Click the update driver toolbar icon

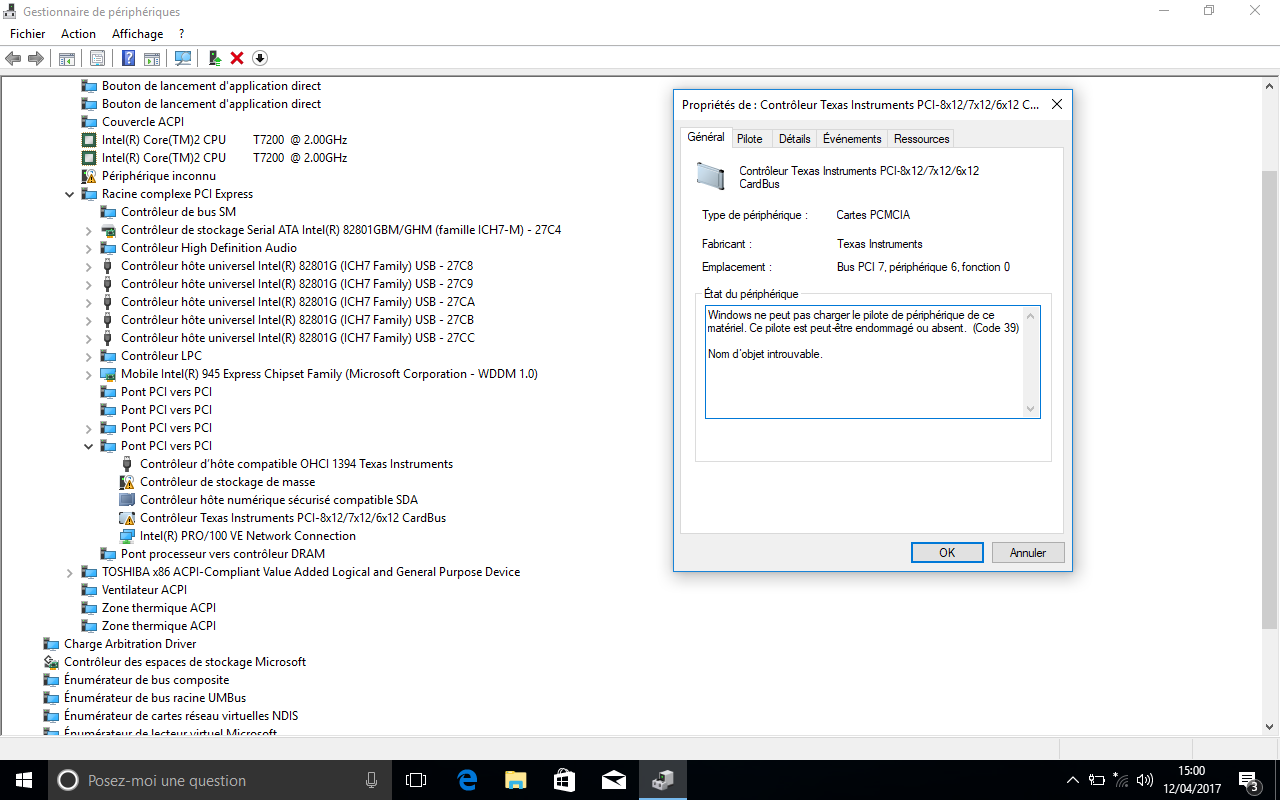pyautogui.click(x=215, y=58)
